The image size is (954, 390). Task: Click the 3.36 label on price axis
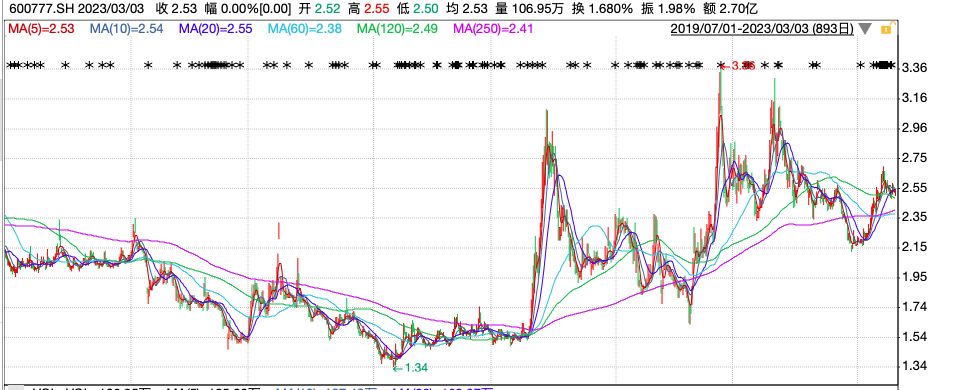(x=916, y=68)
